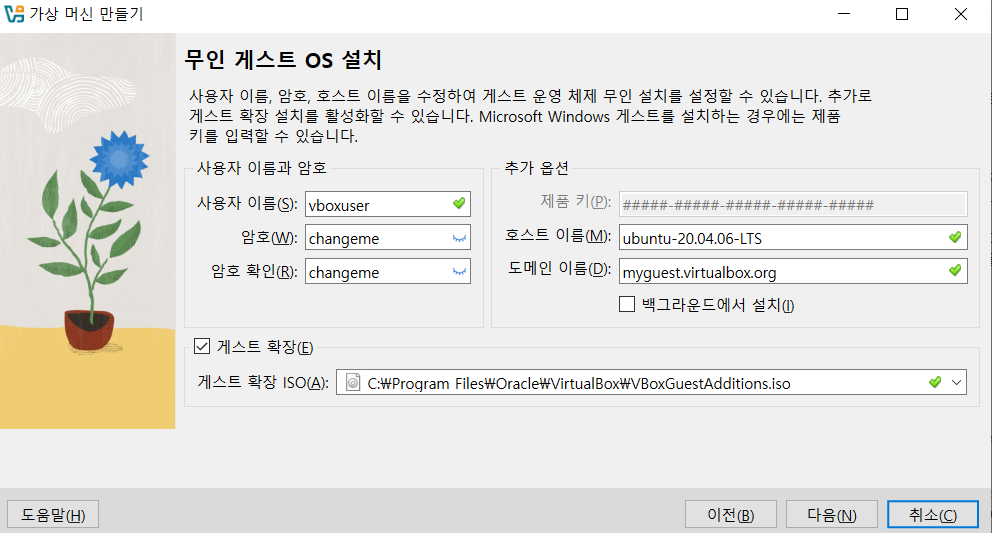Click 호스트 이름 field with ubuntu-20.04.06-LTS
992x533 pixels.
click(793, 237)
